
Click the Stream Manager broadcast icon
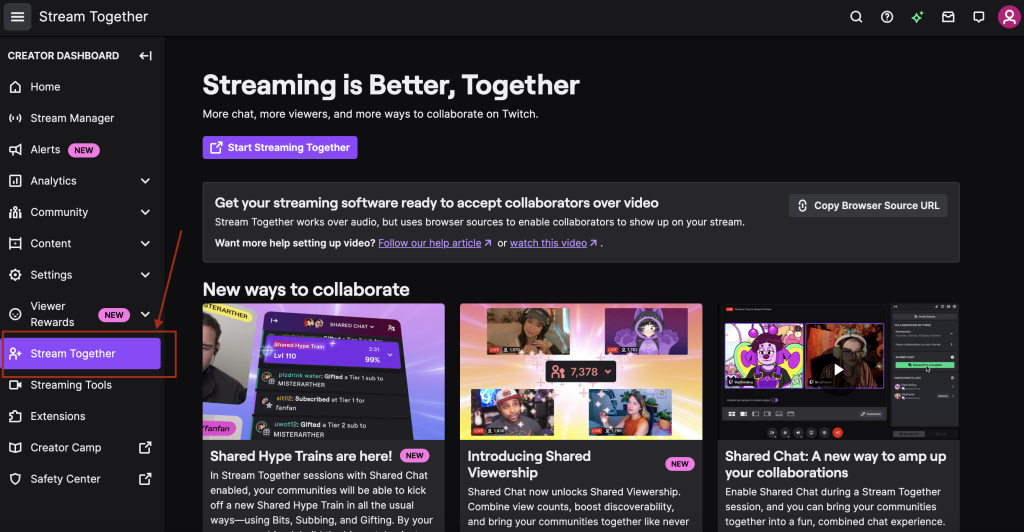[x=16, y=118]
